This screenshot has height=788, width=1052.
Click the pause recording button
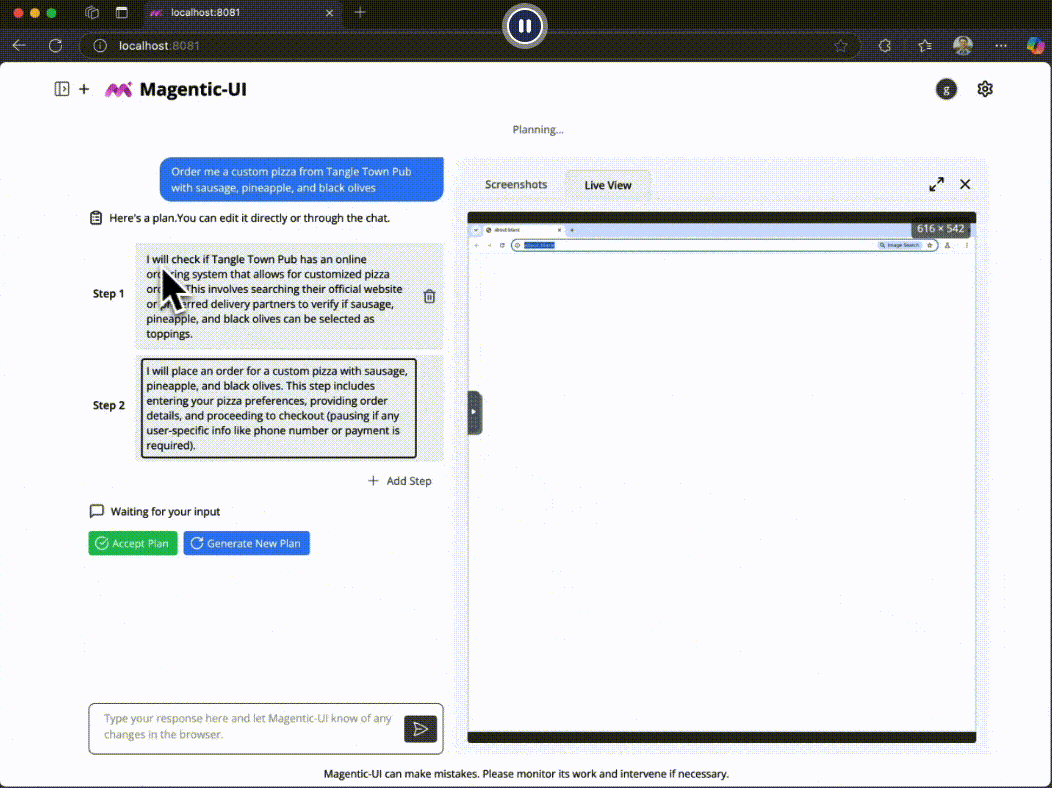[525, 26]
